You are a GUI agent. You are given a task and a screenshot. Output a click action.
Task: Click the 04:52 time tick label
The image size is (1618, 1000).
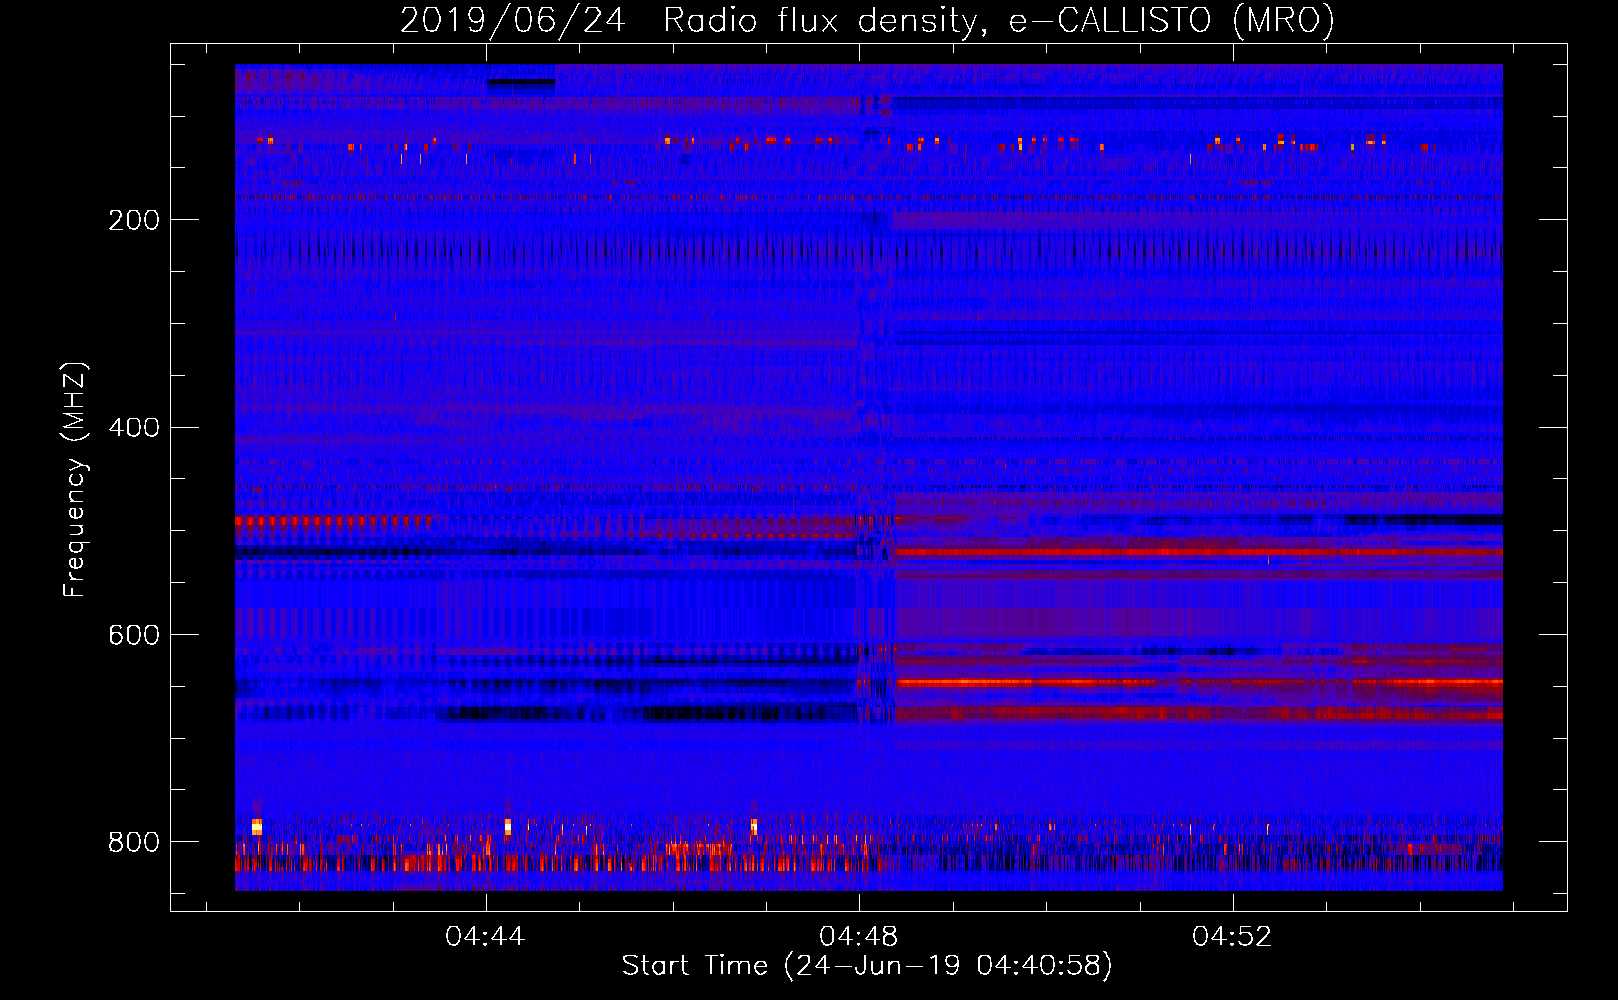point(1232,937)
